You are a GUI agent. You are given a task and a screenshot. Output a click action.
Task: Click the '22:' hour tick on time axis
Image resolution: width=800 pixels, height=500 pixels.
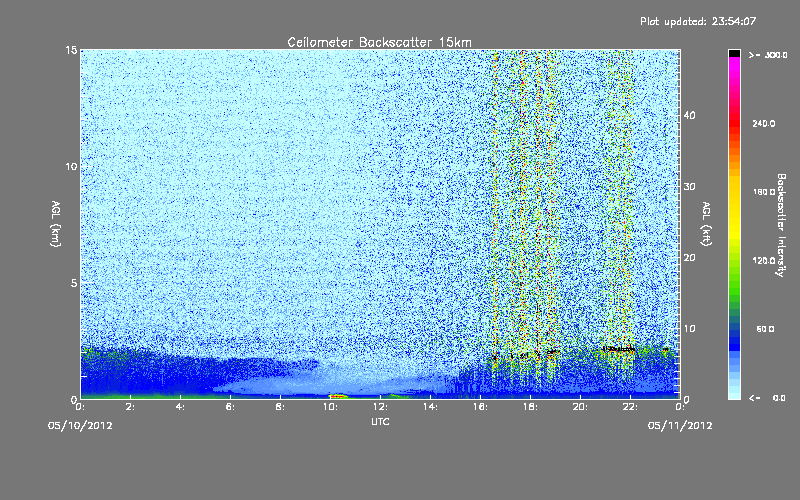(x=630, y=407)
